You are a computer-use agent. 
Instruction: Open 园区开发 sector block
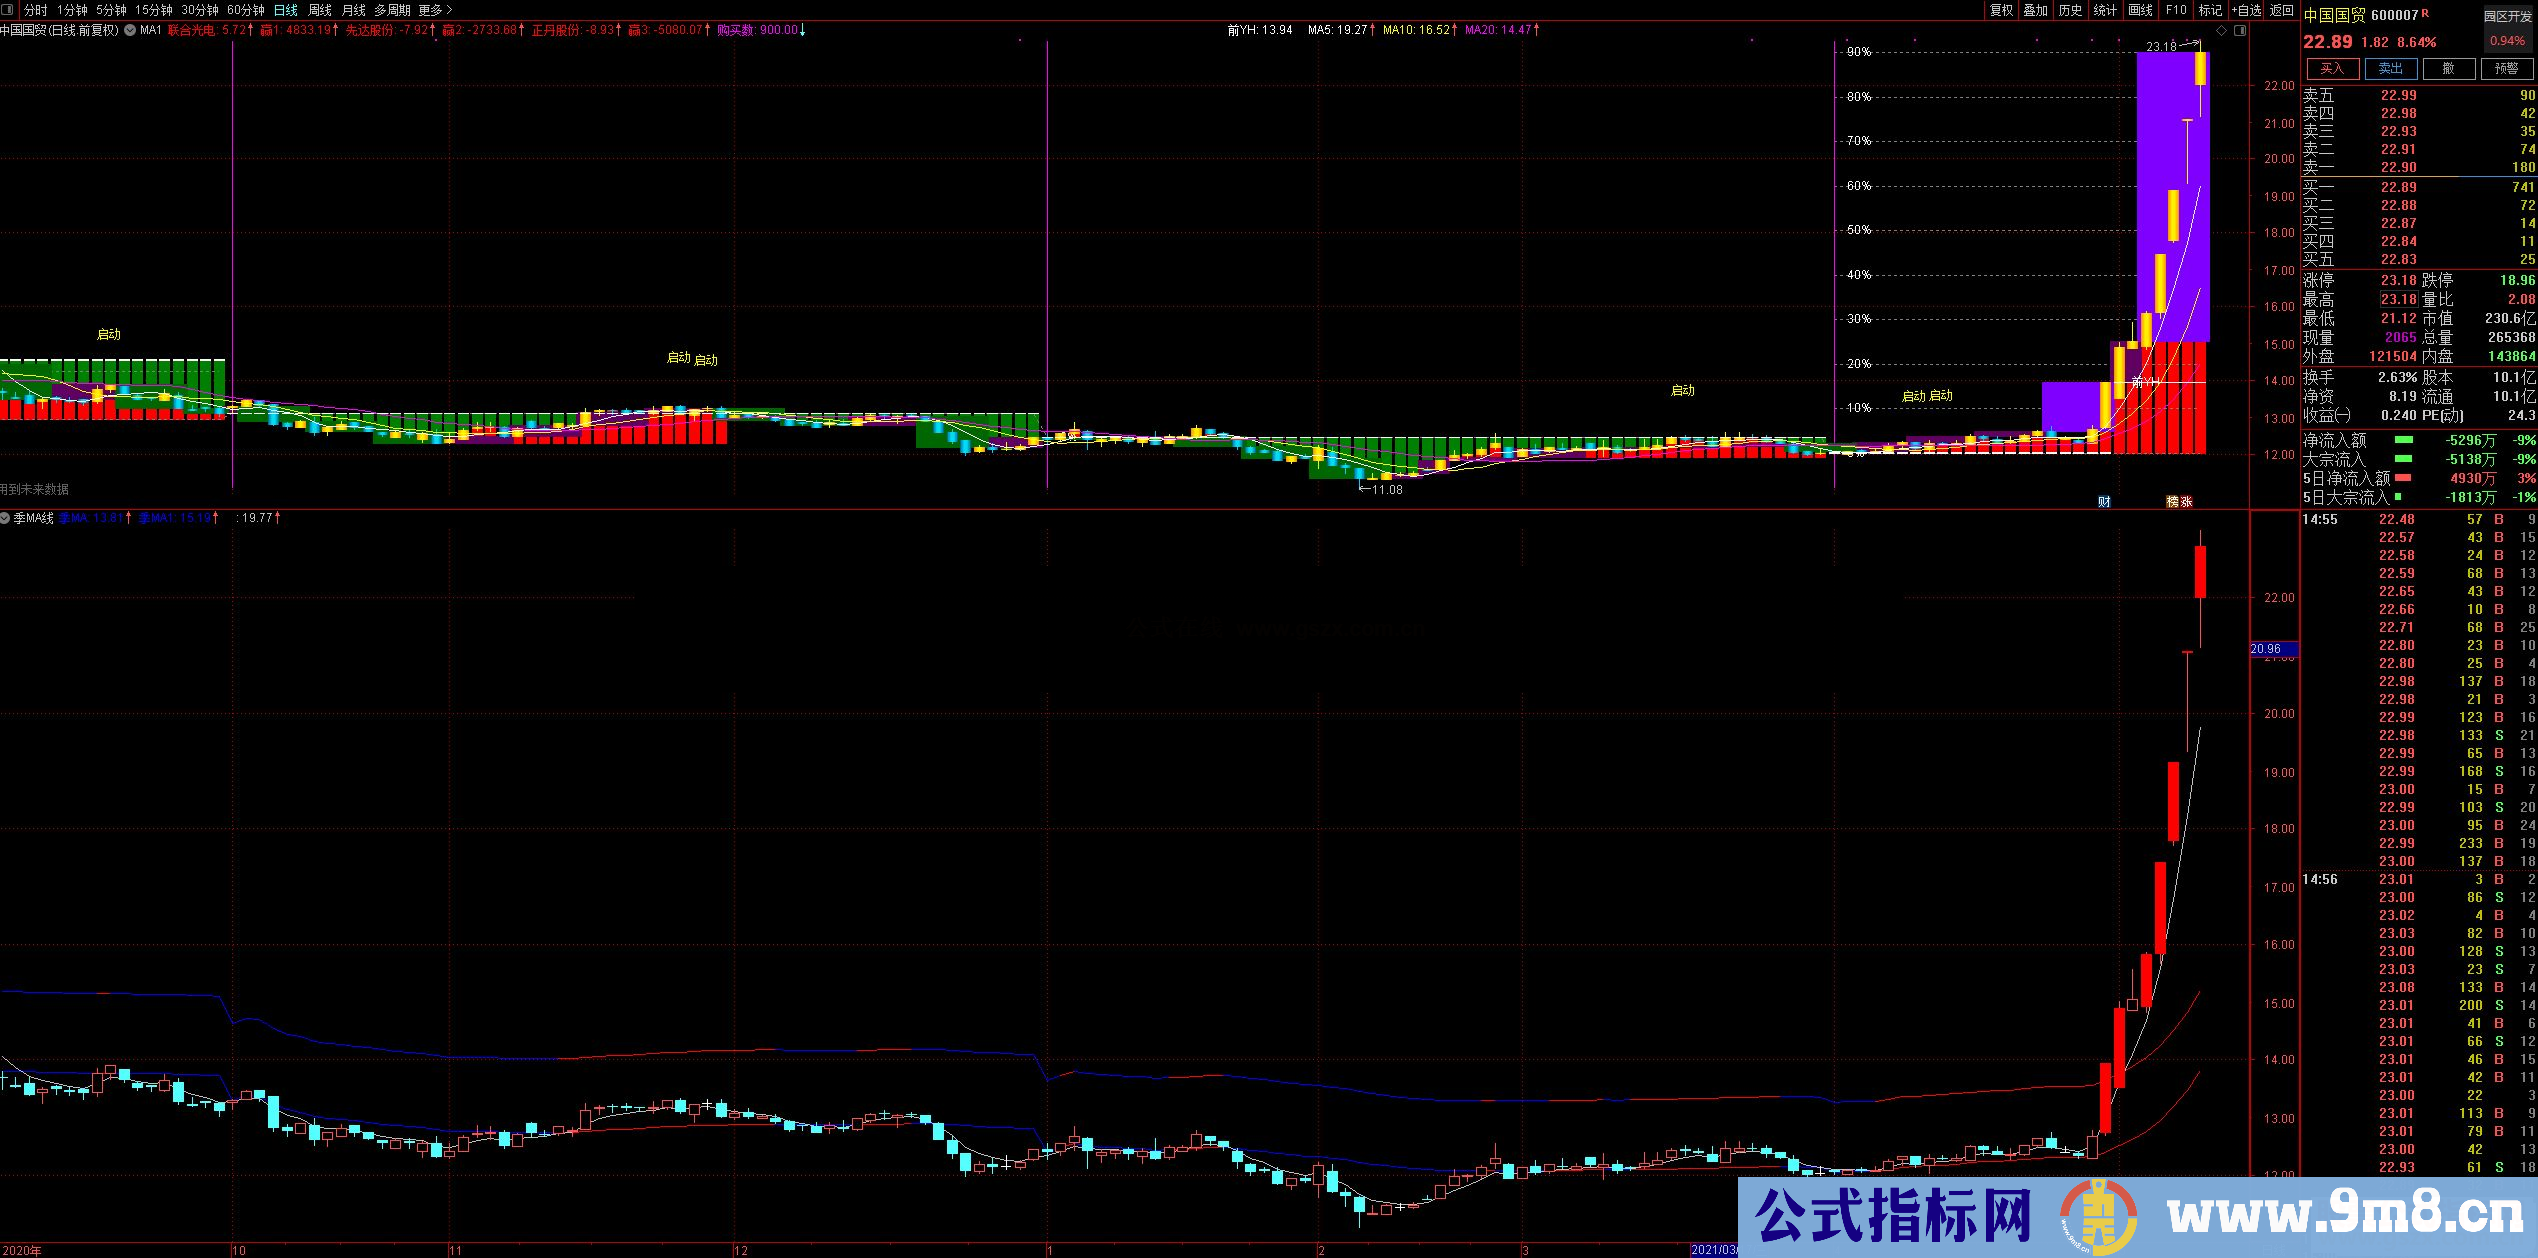coord(2508,17)
